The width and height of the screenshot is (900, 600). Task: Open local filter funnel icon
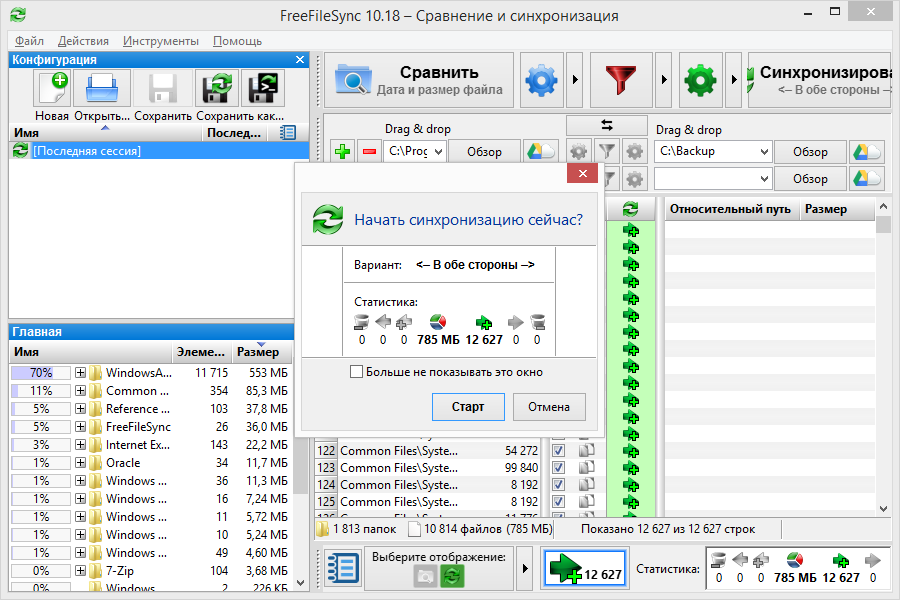tap(607, 152)
